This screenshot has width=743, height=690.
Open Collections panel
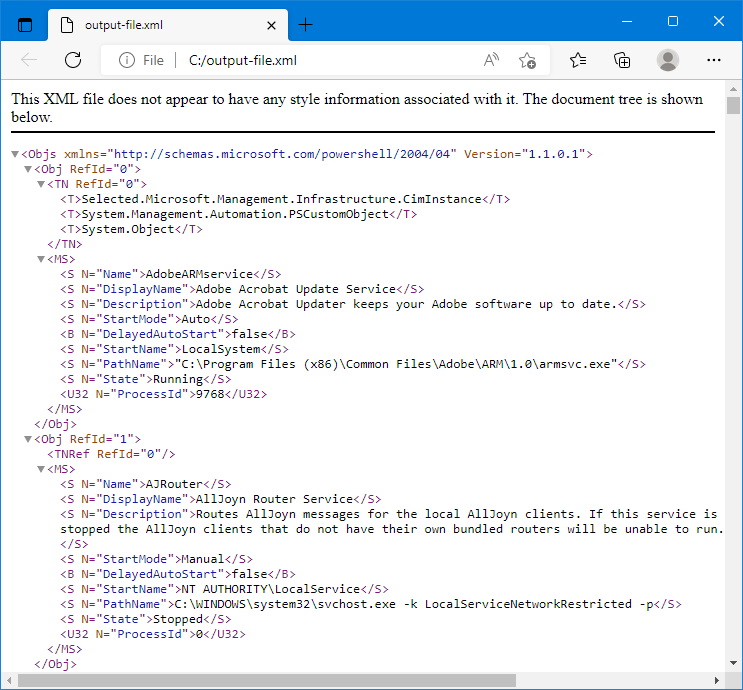pos(622,60)
